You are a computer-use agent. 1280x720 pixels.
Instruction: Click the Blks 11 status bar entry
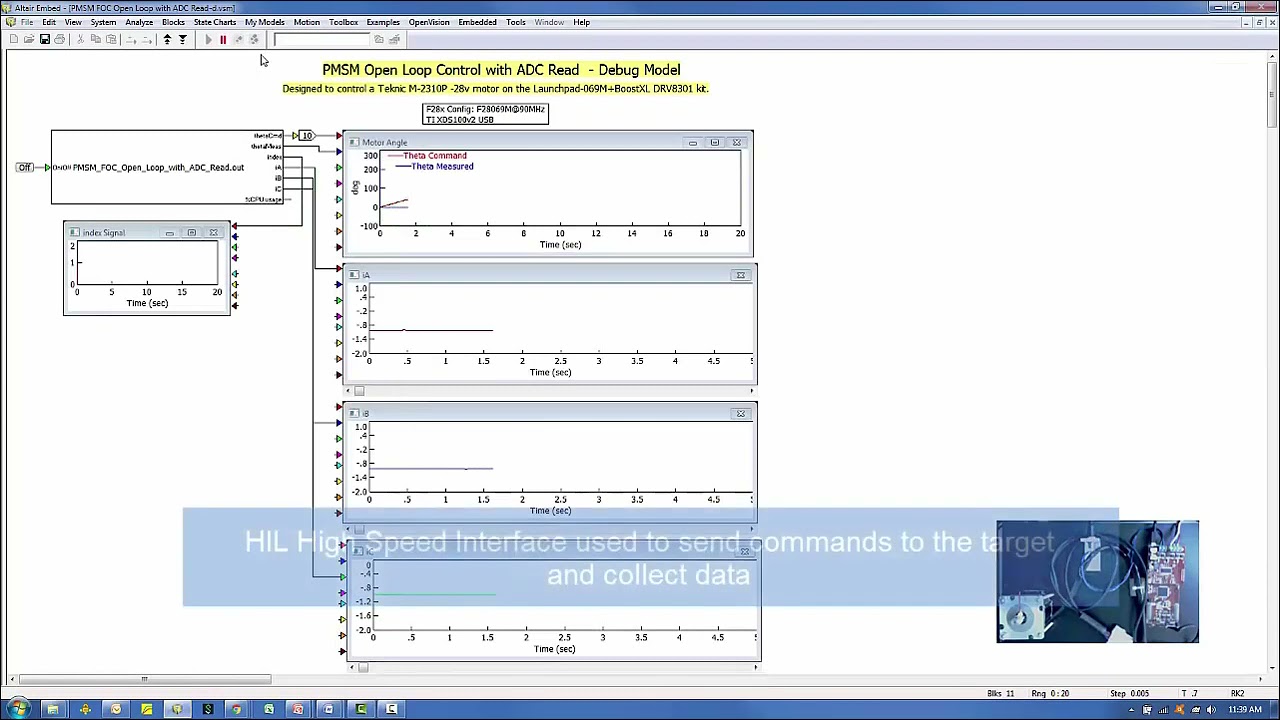[x=1001, y=693]
